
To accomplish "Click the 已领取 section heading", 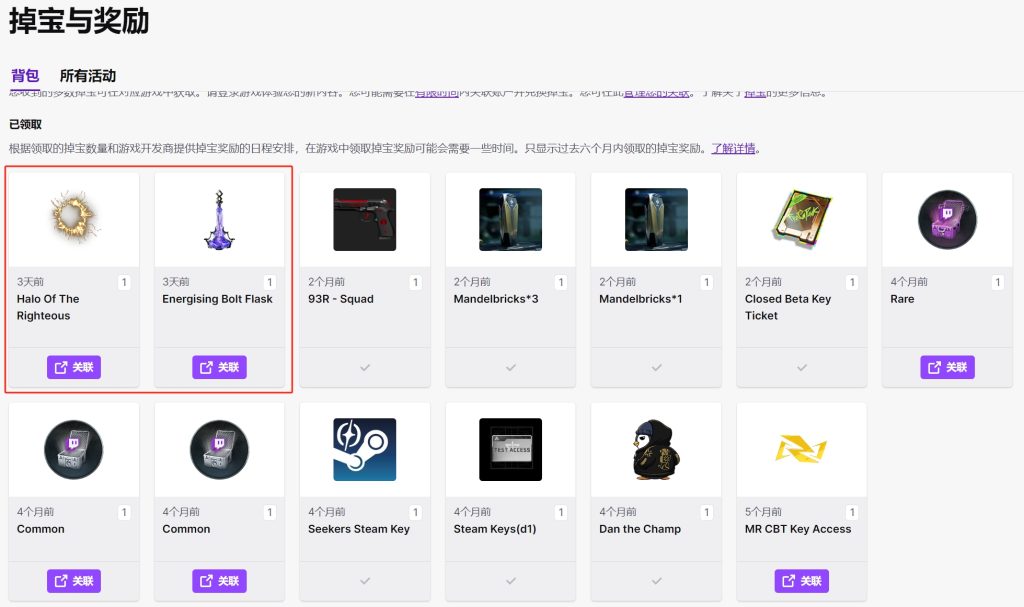I will click(25, 124).
